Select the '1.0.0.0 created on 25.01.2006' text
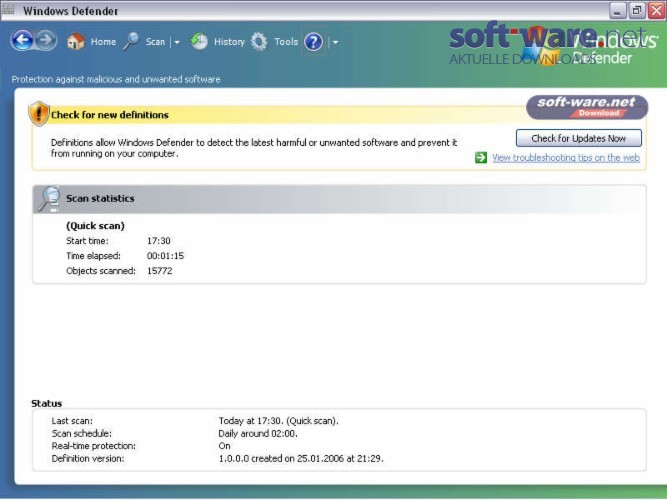Image resolution: width=667 pixels, height=500 pixels. pos(301,459)
